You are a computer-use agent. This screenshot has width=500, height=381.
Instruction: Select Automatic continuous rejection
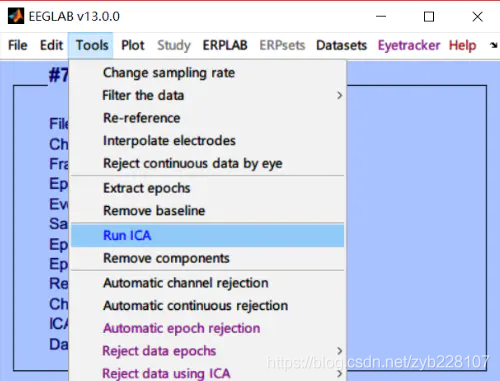pyautogui.click(x=207, y=306)
